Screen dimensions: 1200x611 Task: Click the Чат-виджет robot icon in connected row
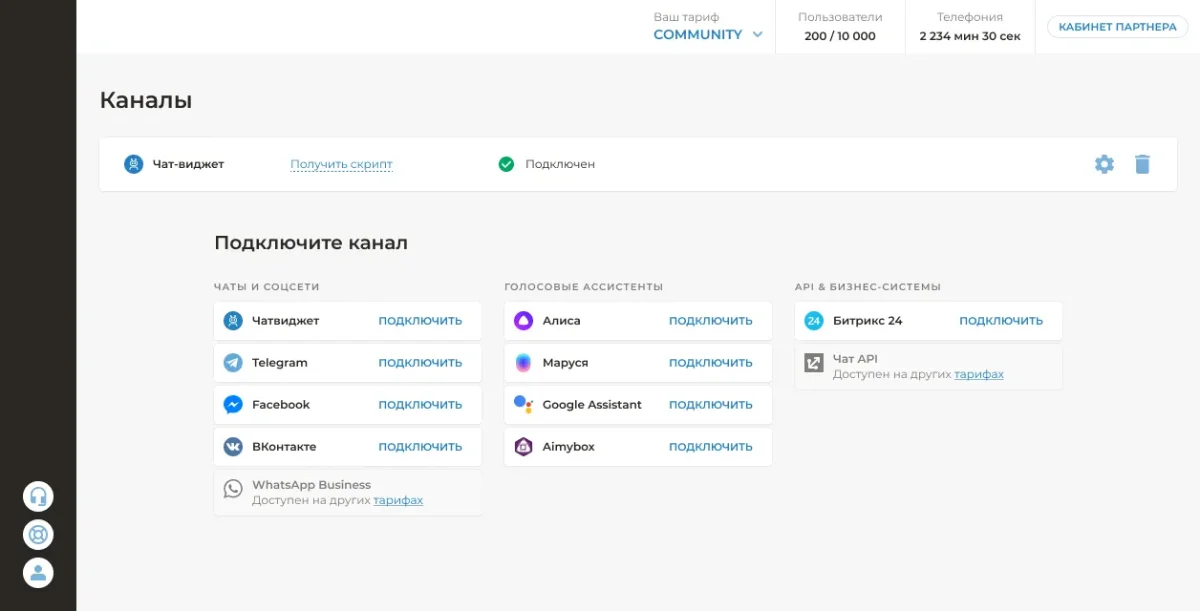(x=134, y=164)
